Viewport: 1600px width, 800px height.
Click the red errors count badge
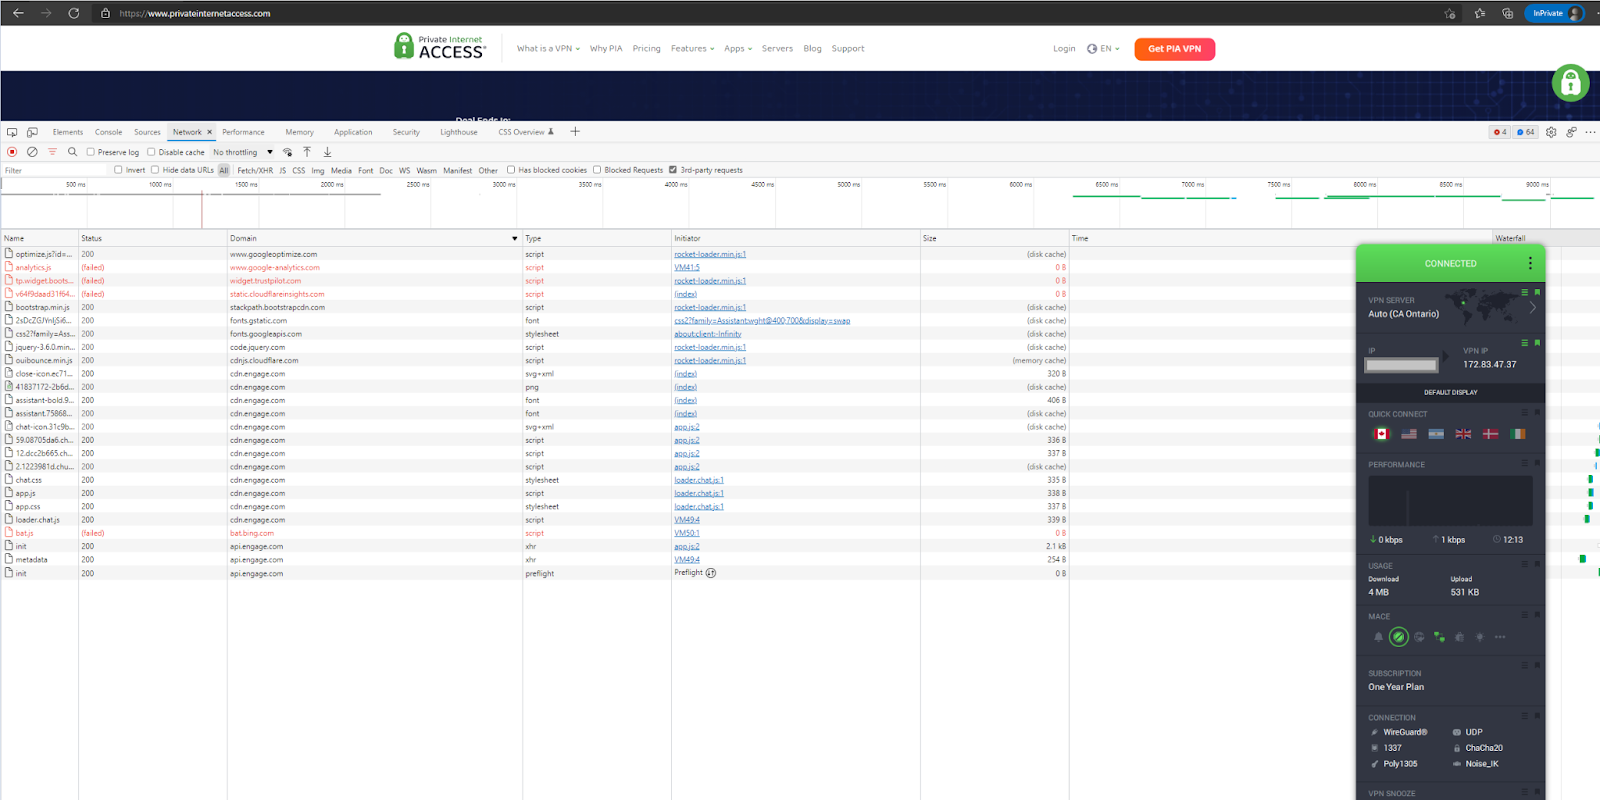pos(1499,132)
